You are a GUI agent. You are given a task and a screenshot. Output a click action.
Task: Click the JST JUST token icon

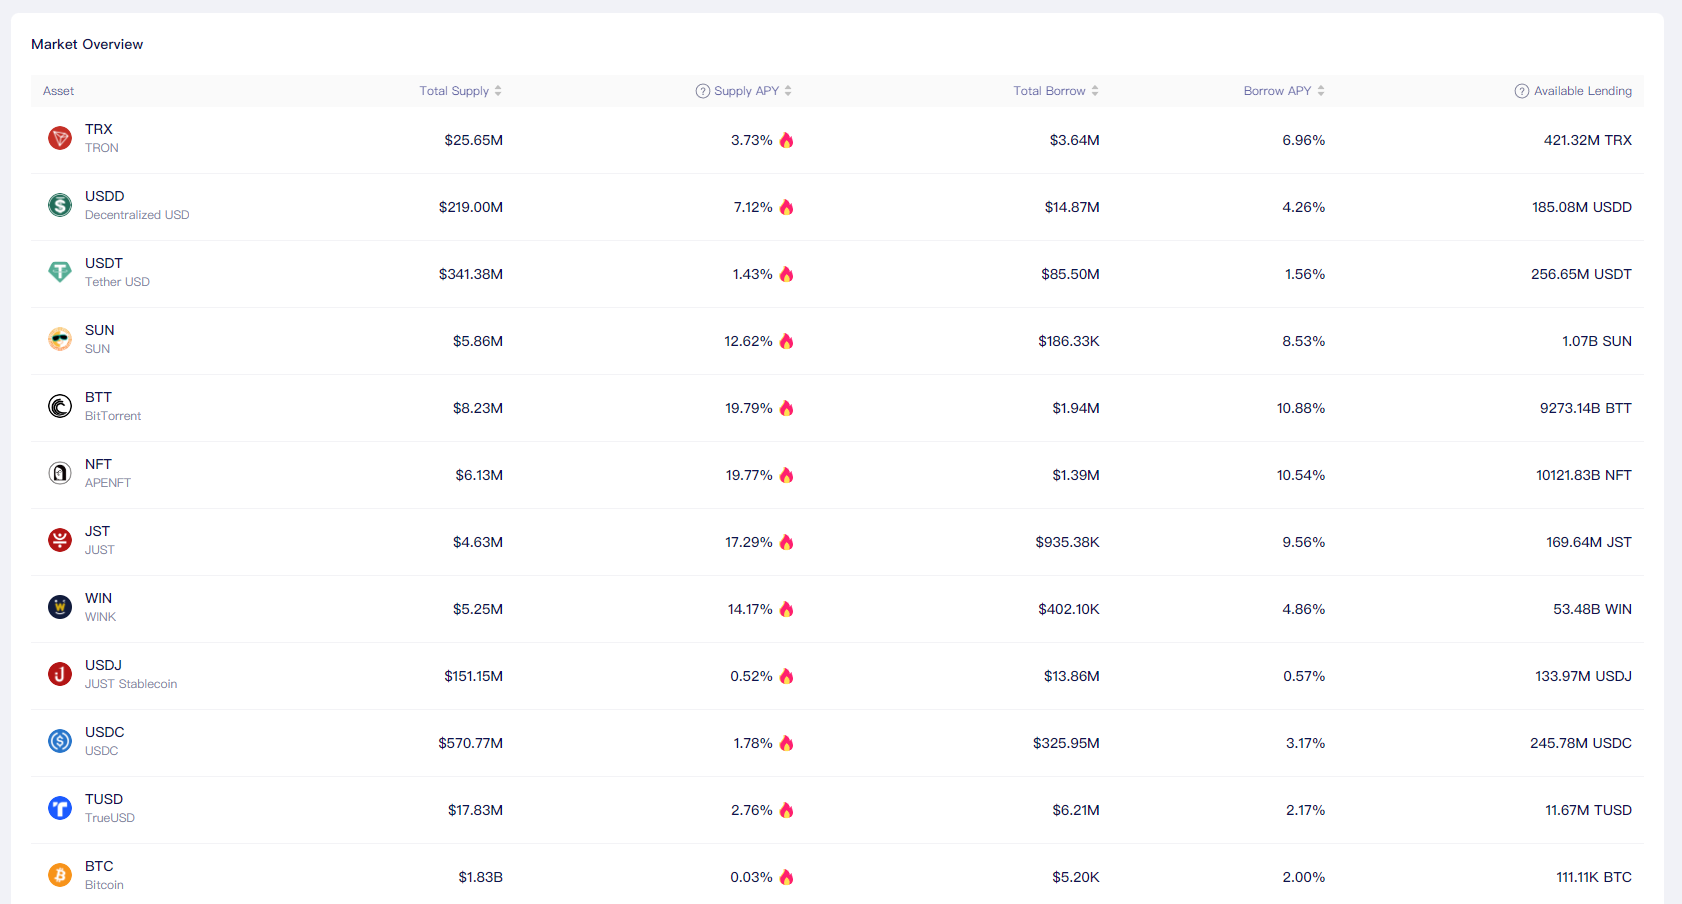60,540
